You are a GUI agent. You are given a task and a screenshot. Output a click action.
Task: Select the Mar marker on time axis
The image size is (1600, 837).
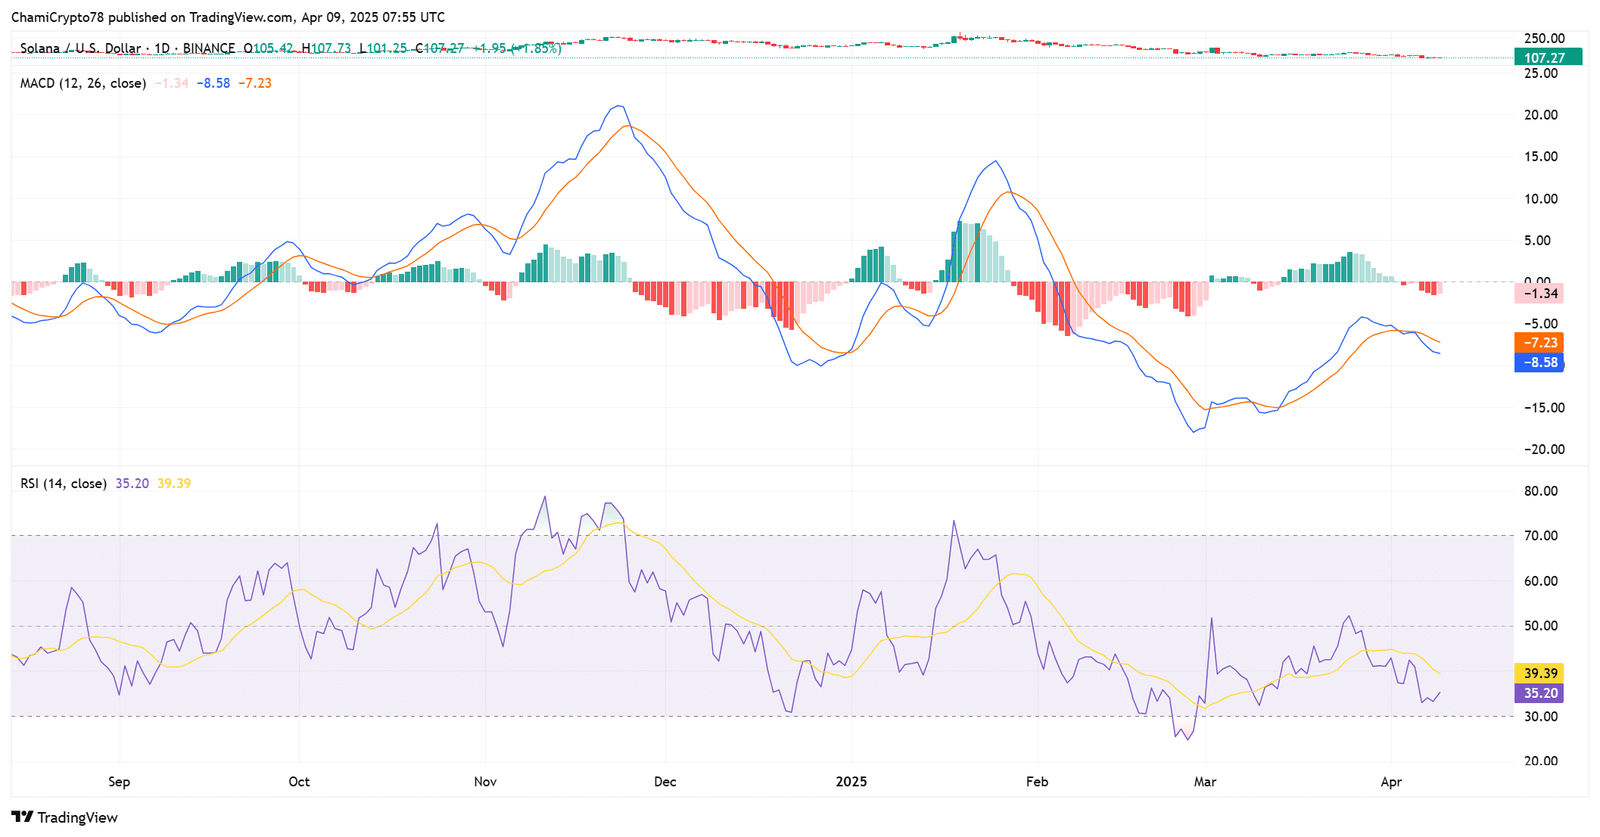[x=1205, y=782]
